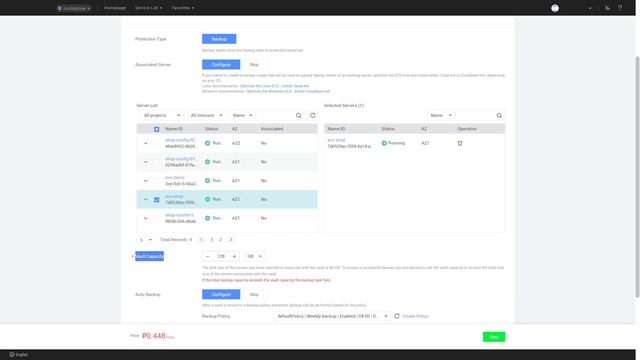
Task: Open the Backup Policy defaultPolicy dropdown
Action: (332, 316)
